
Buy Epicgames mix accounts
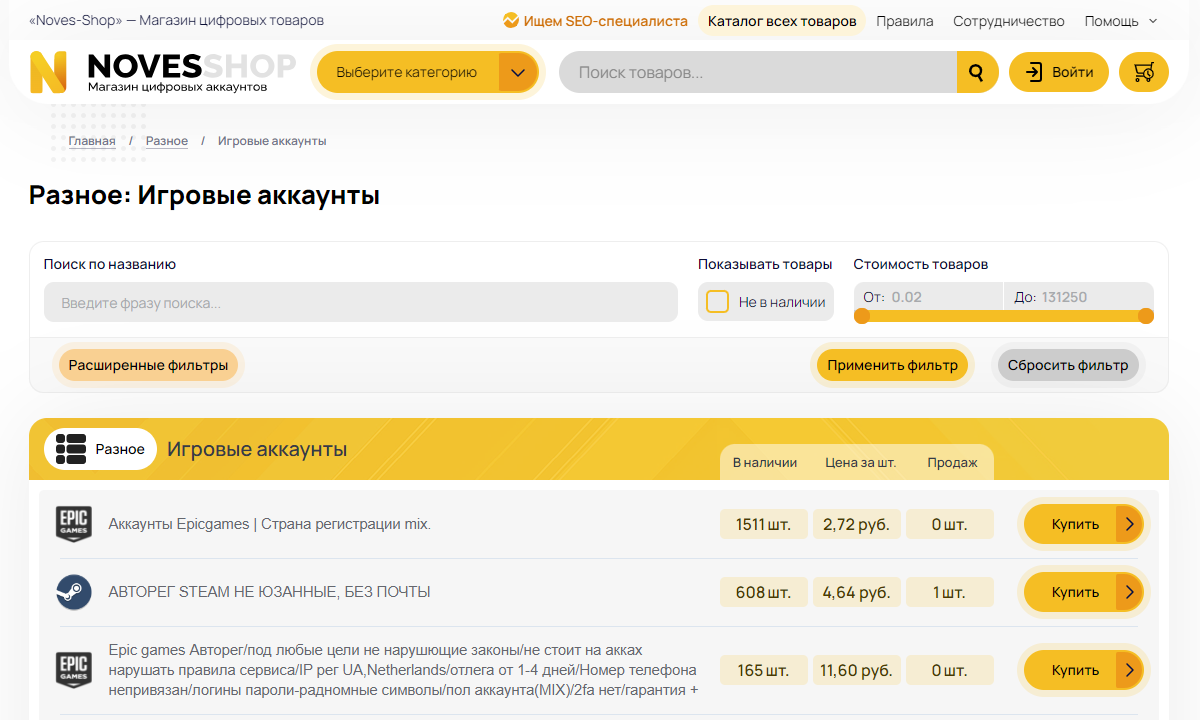pos(1083,524)
